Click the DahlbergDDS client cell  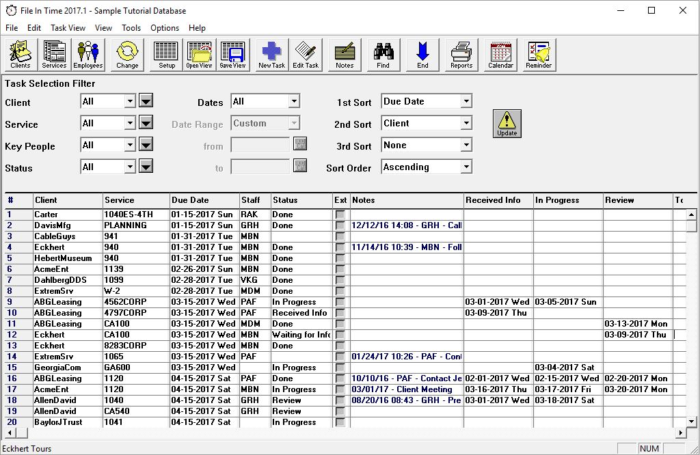tap(68, 280)
